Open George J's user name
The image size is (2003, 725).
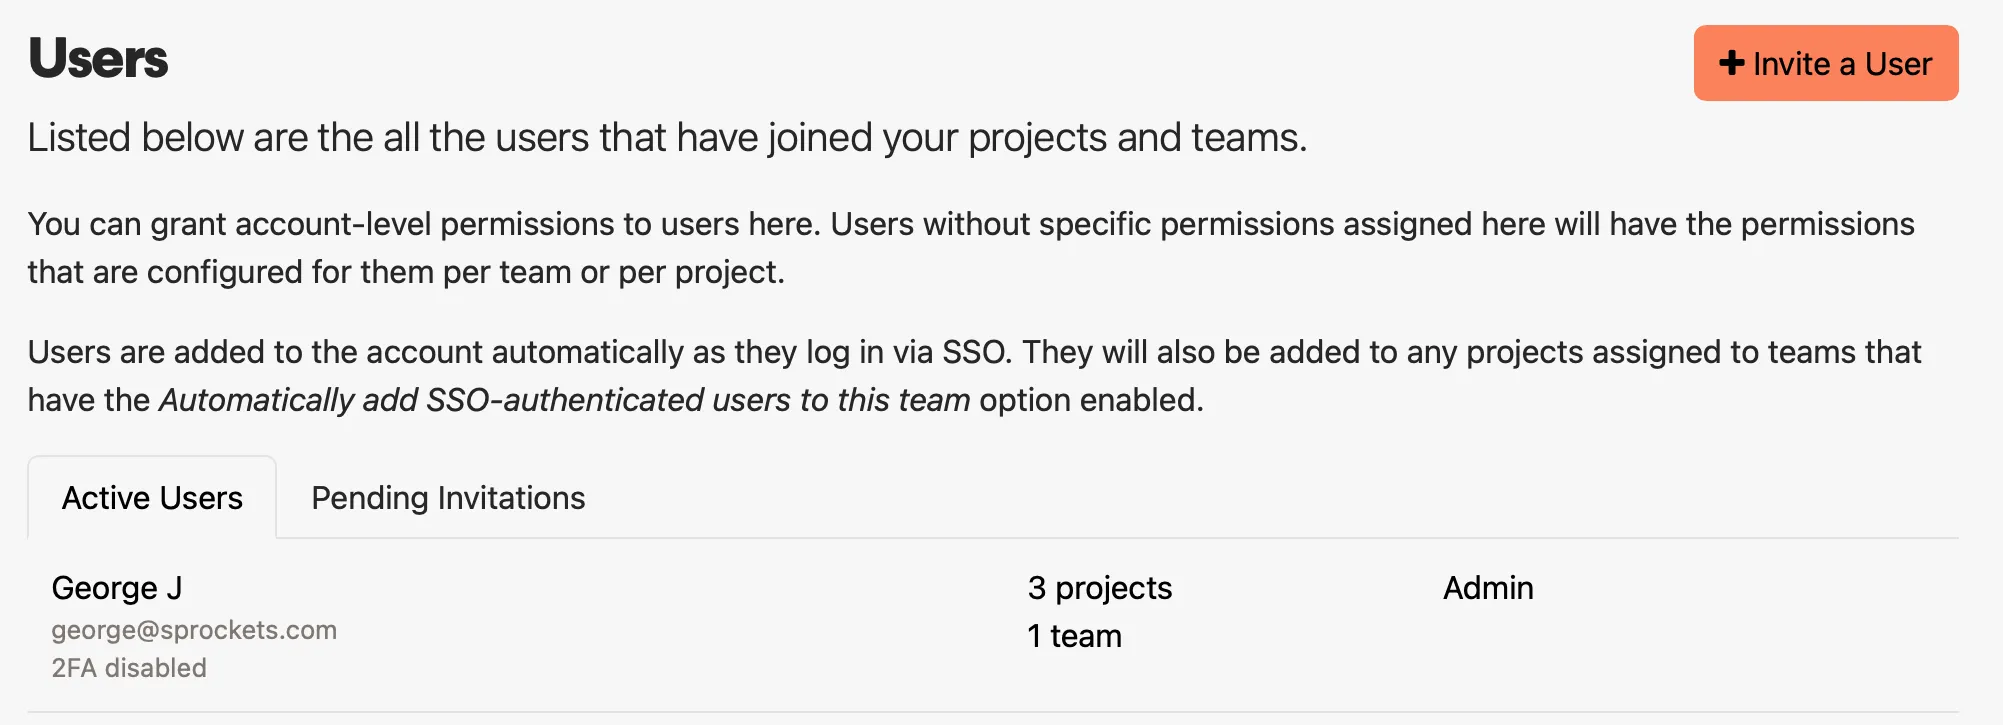tap(117, 588)
